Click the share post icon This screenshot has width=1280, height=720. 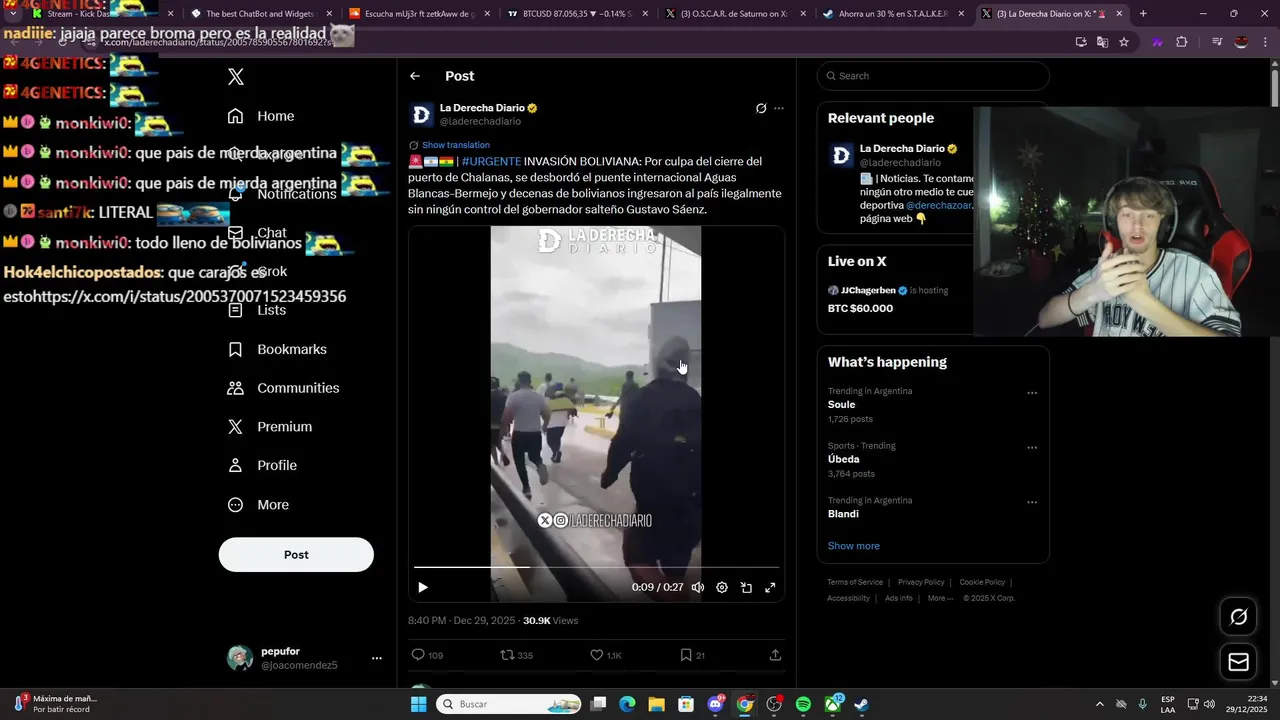(x=775, y=655)
